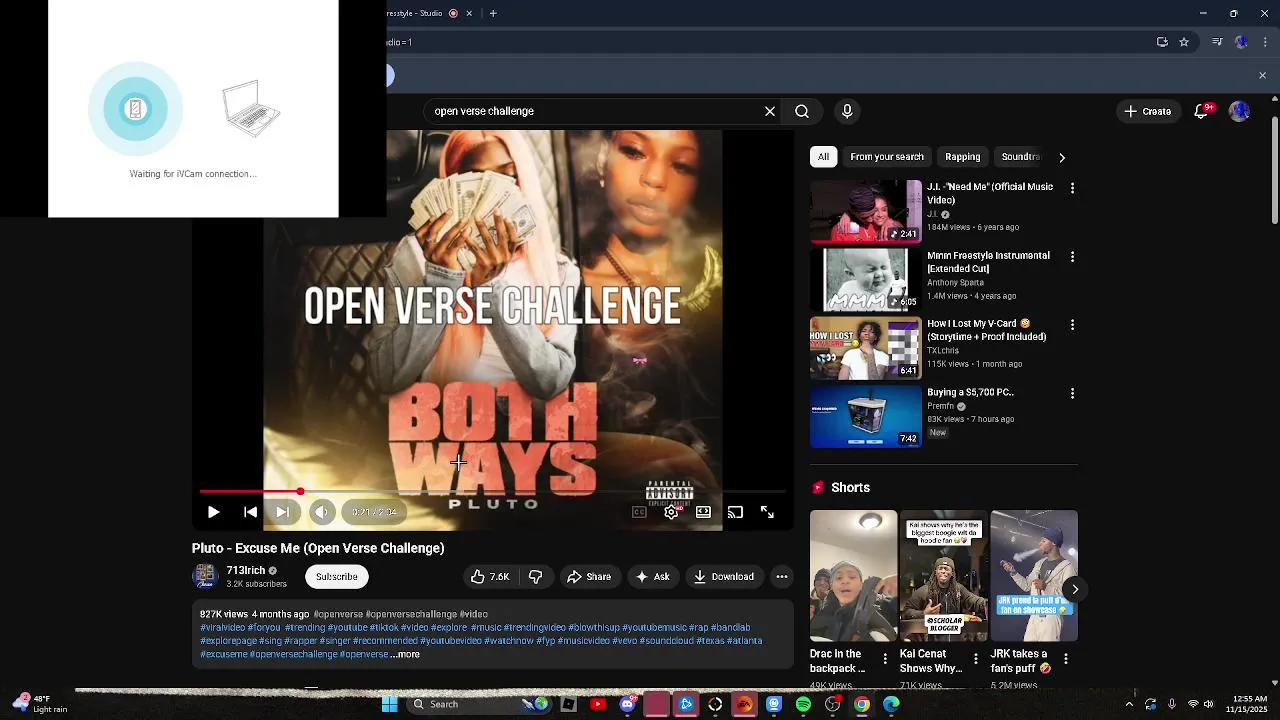Open YouTube notifications bell
Image resolution: width=1280 pixels, height=720 pixels.
click(x=1202, y=111)
